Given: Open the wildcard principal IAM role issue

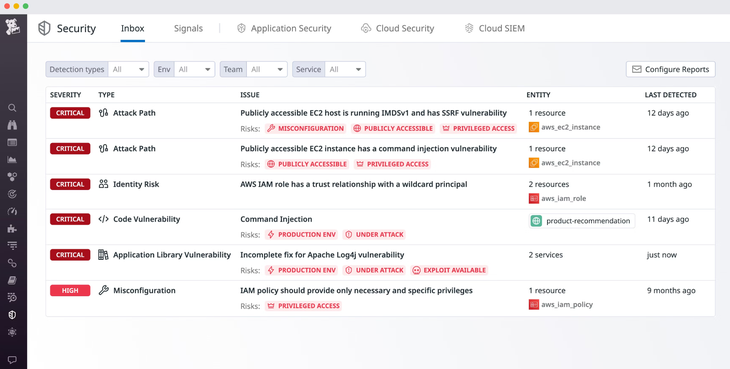Looking at the screenshot, I should point(354,184).
